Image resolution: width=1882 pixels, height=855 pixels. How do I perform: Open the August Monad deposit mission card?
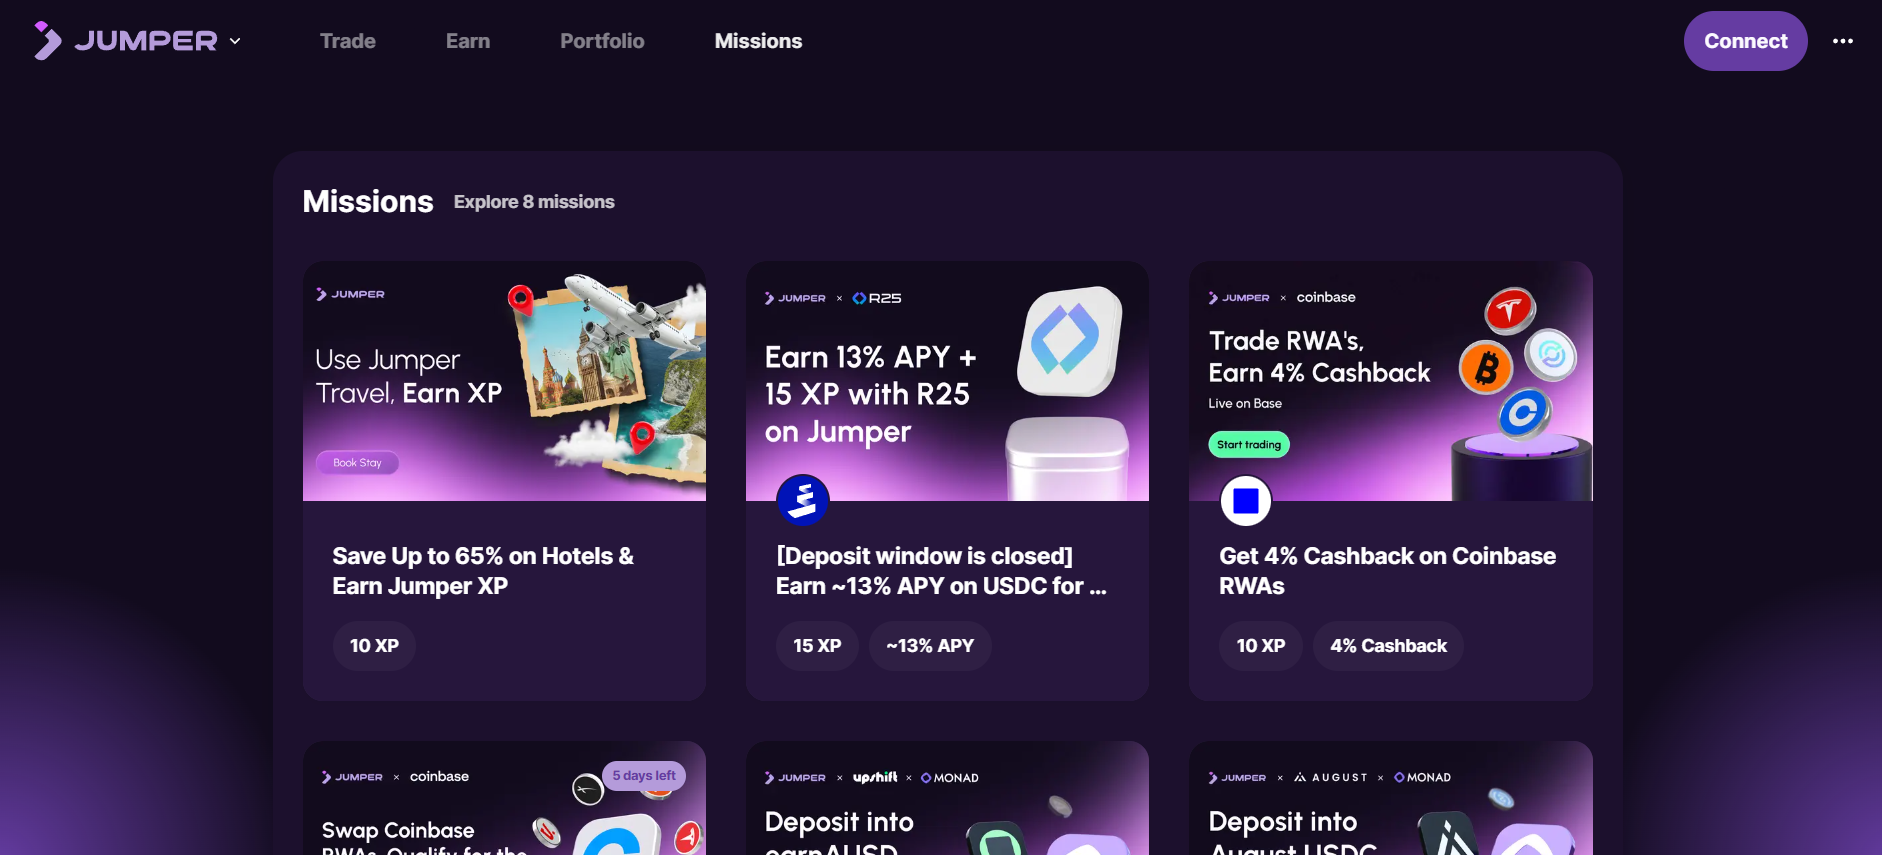click(x=1390, y=798)
